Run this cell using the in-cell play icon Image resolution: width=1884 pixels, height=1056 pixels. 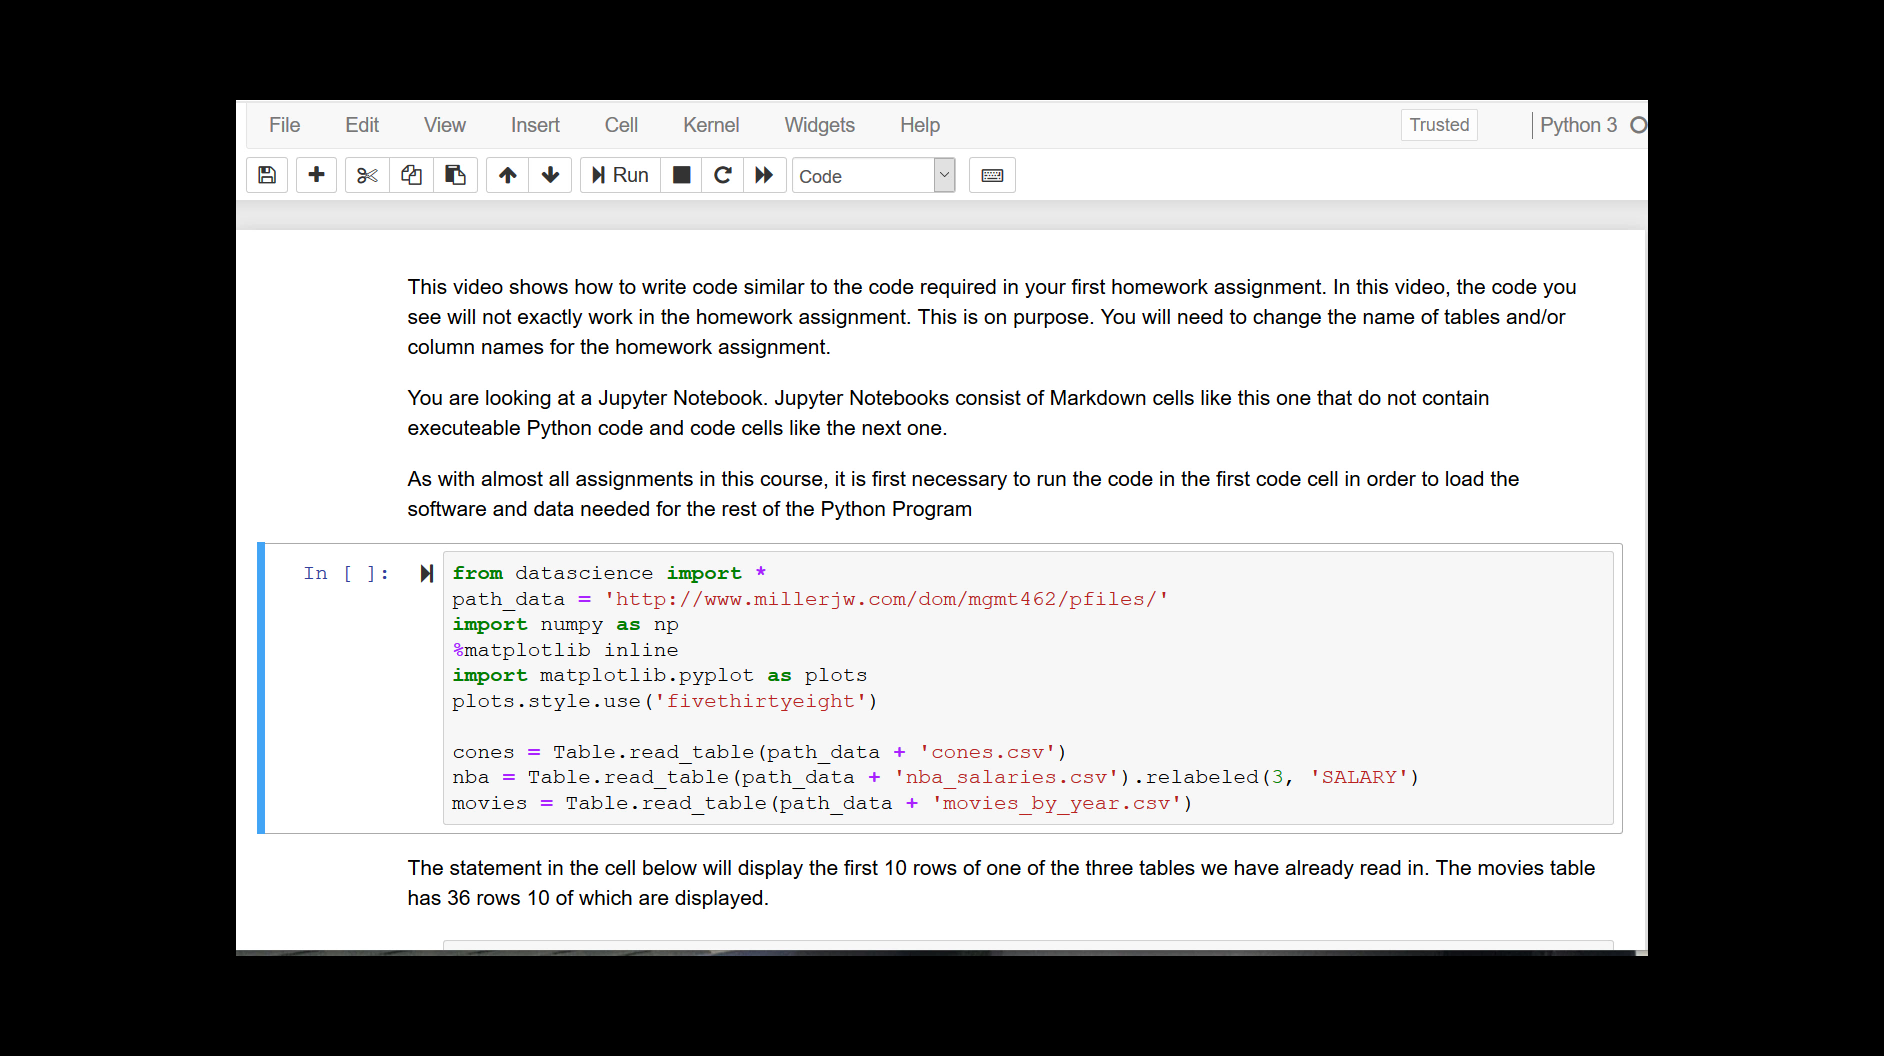click(x=427, y=573)
